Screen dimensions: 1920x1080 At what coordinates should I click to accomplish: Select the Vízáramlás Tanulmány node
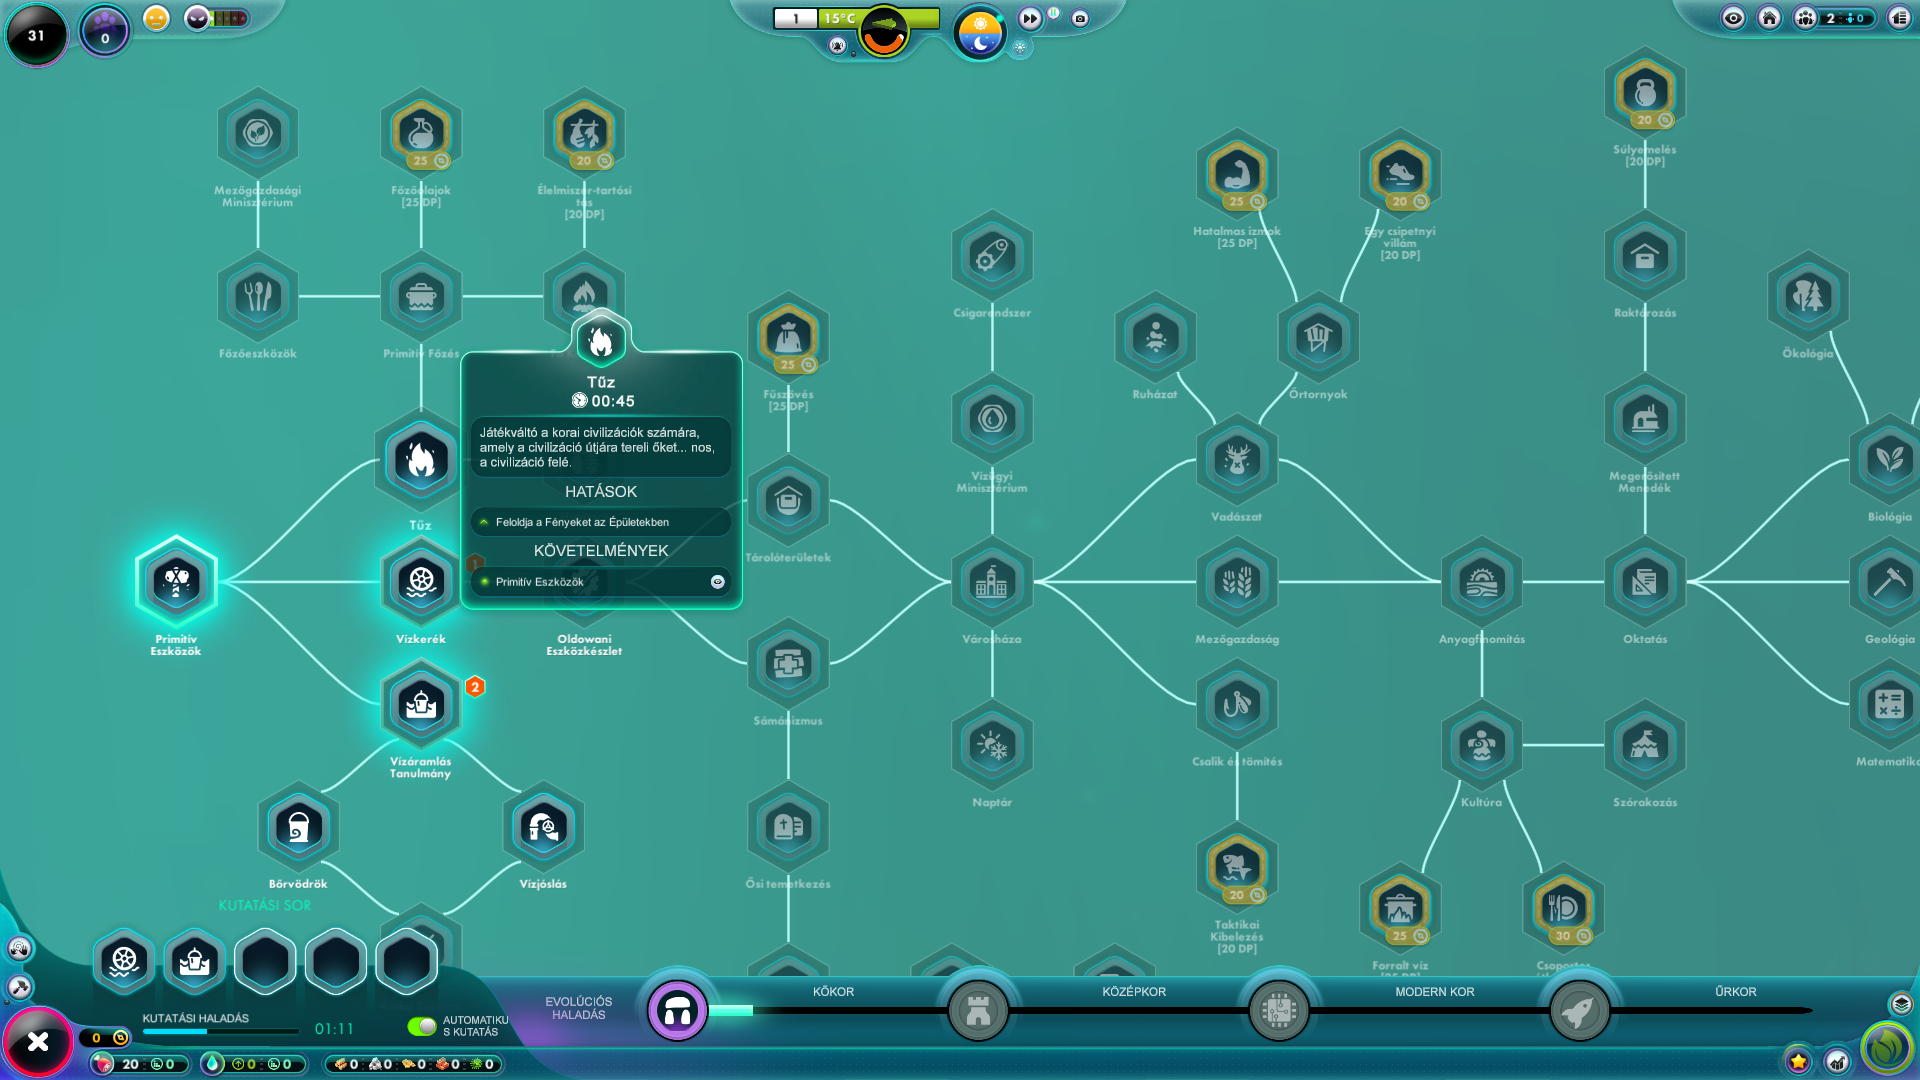(x=421, y=705)
